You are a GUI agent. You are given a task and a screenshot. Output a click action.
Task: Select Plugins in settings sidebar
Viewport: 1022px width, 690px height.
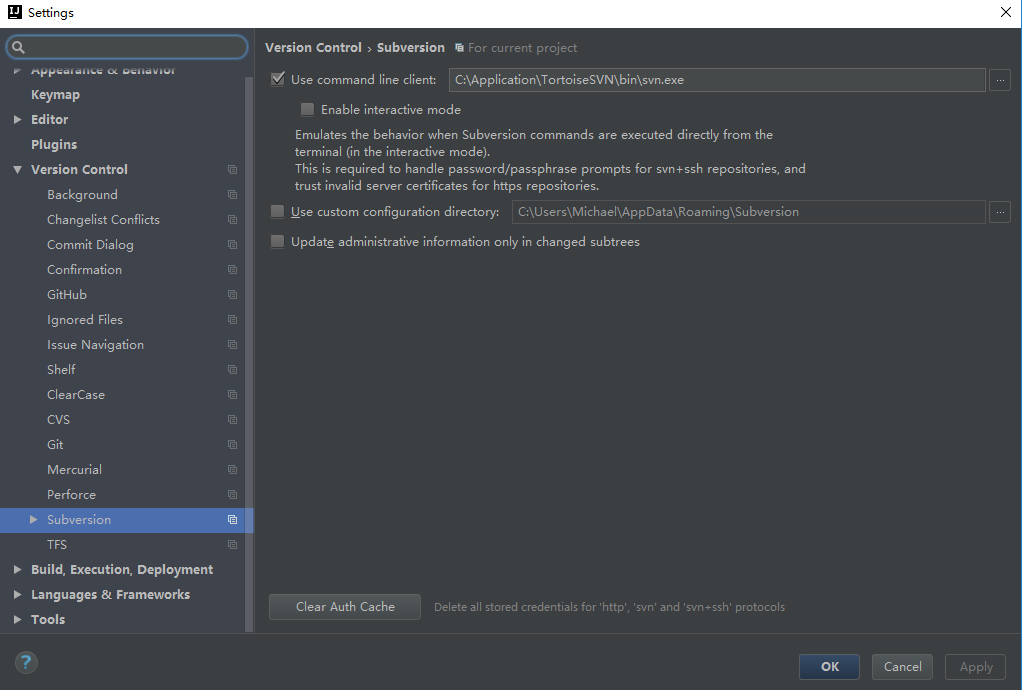[x=54, y=145]
